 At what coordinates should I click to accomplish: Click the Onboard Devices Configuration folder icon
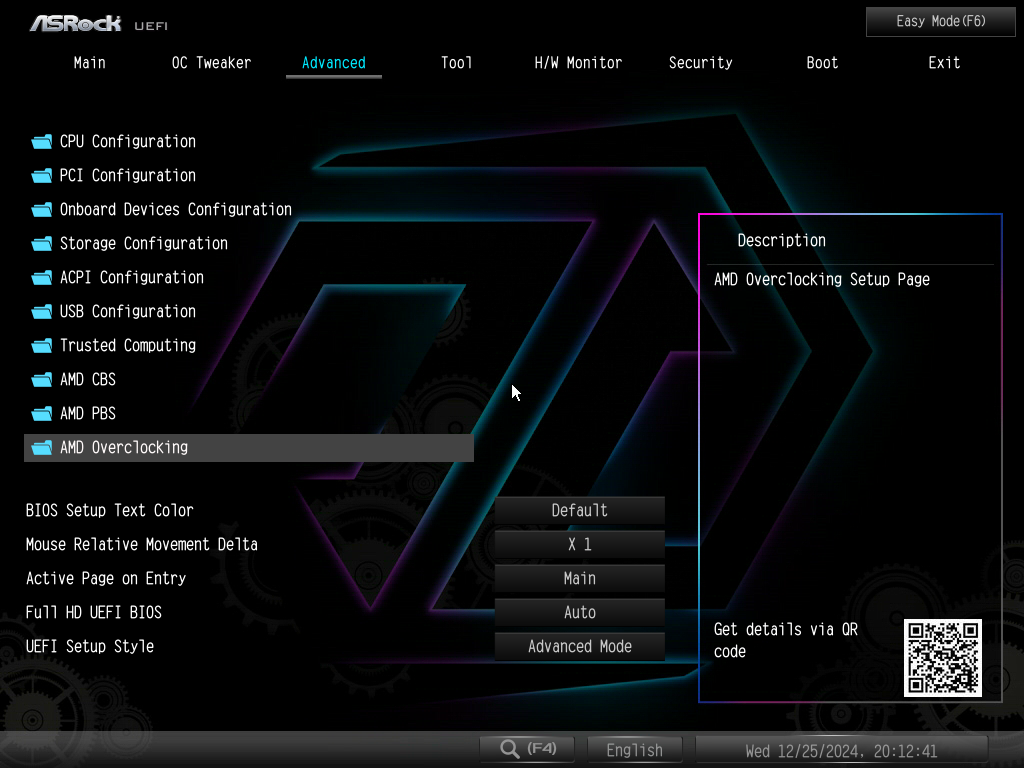42,210
